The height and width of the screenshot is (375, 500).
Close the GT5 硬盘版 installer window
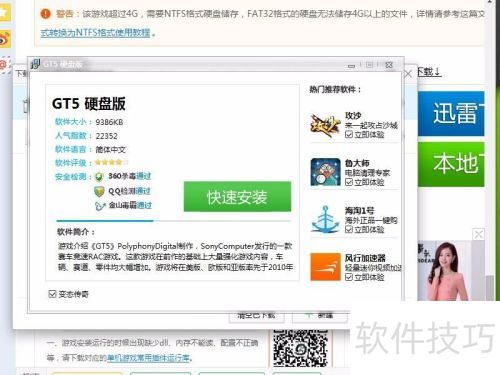tap(389, 65)
